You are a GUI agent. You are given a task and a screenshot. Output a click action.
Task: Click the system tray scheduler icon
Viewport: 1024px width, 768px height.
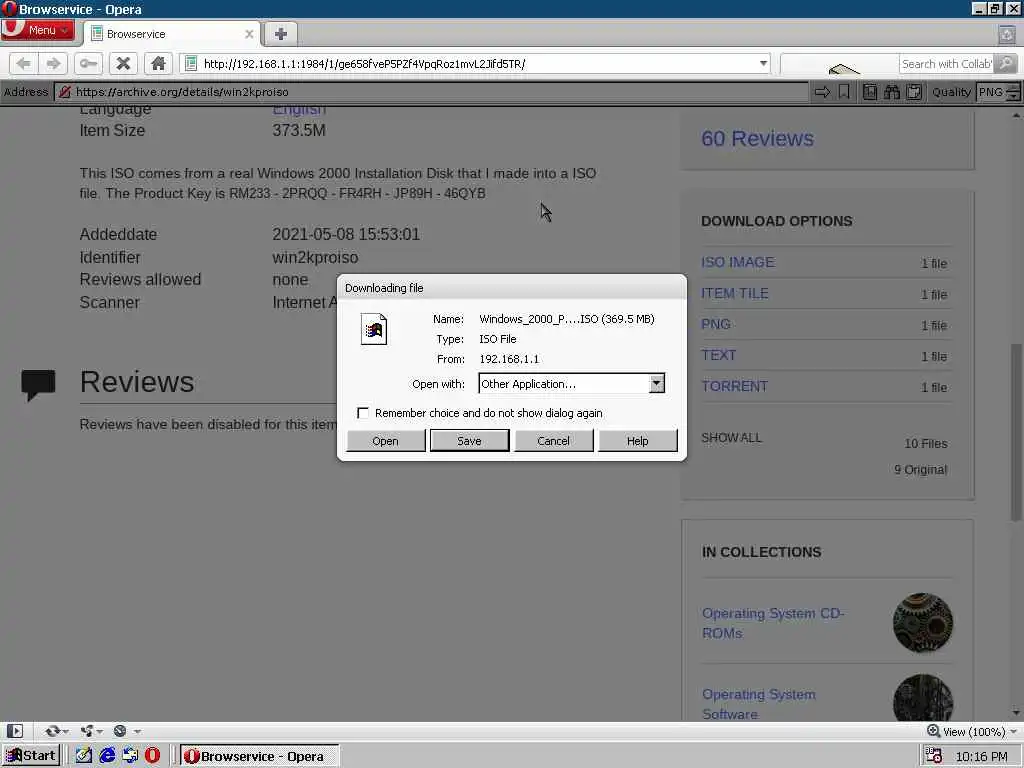[x=934, y=756]
